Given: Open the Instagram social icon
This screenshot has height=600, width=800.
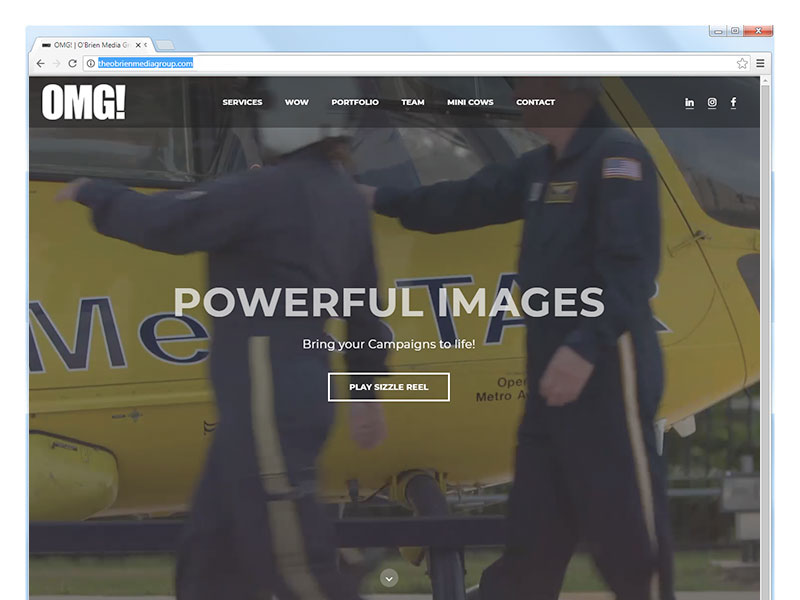Looking at the screenshot, I should tap(712, 102).
